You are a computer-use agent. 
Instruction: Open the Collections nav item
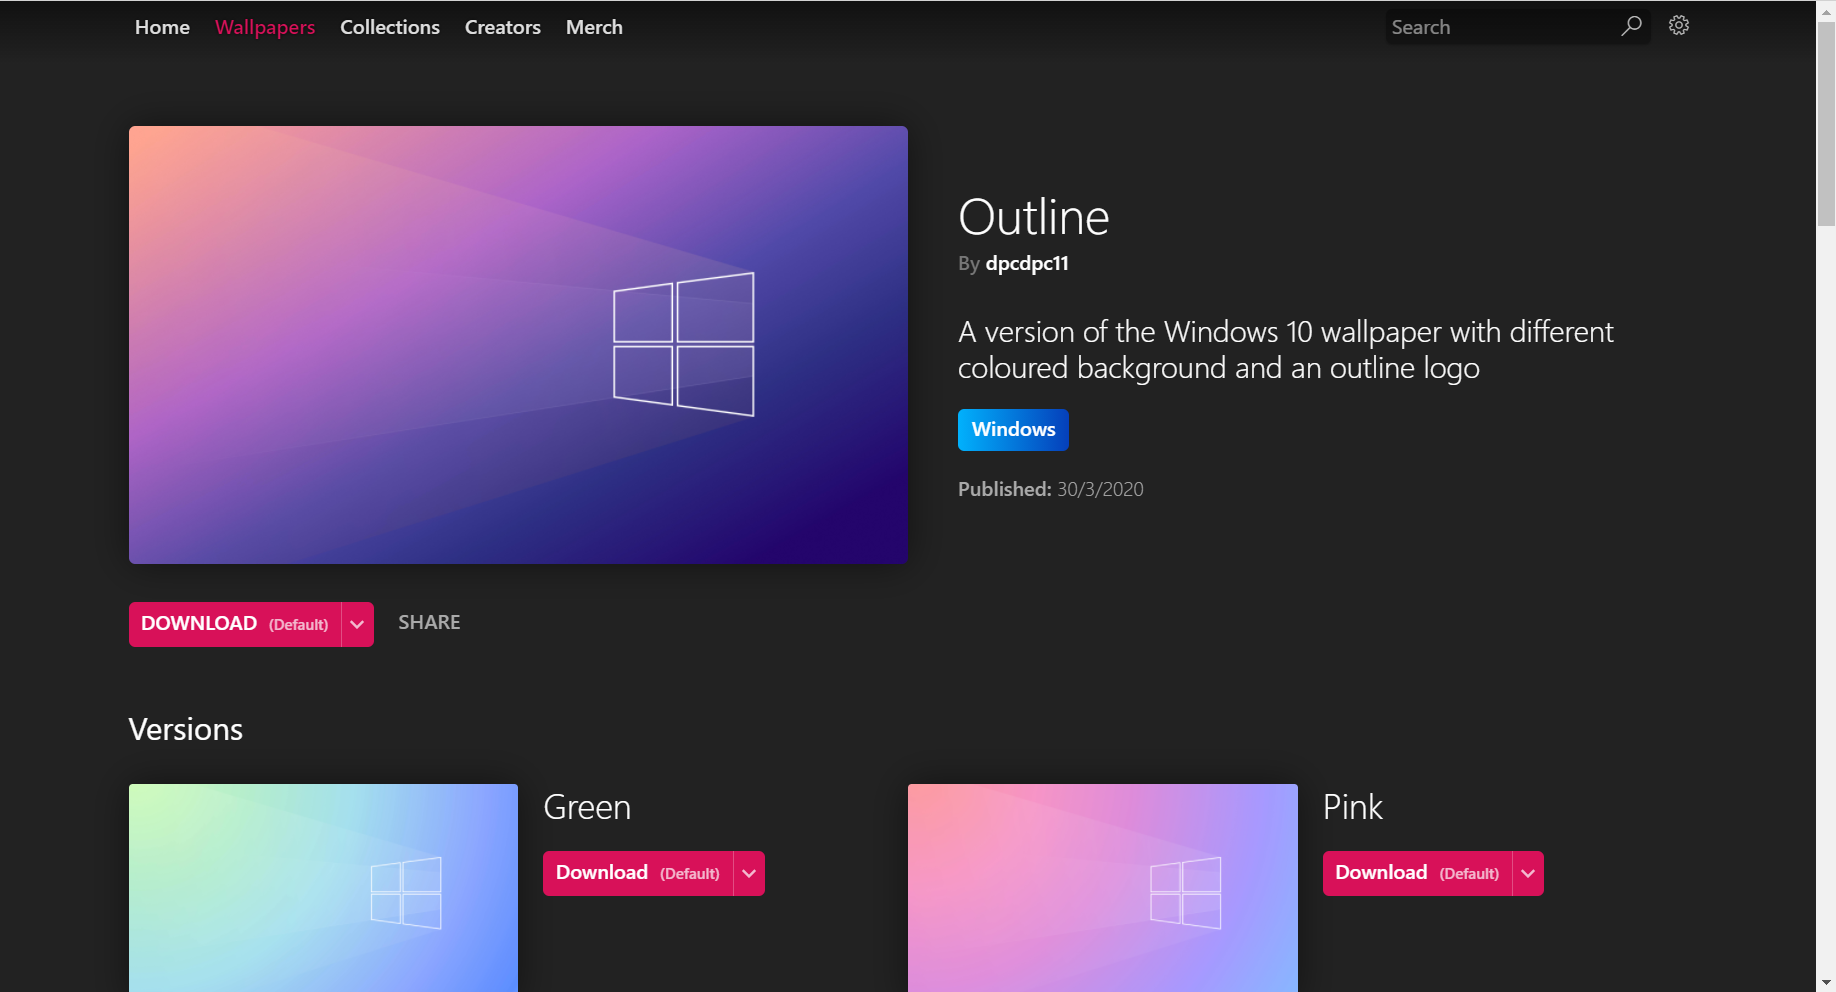pos(390,27)
